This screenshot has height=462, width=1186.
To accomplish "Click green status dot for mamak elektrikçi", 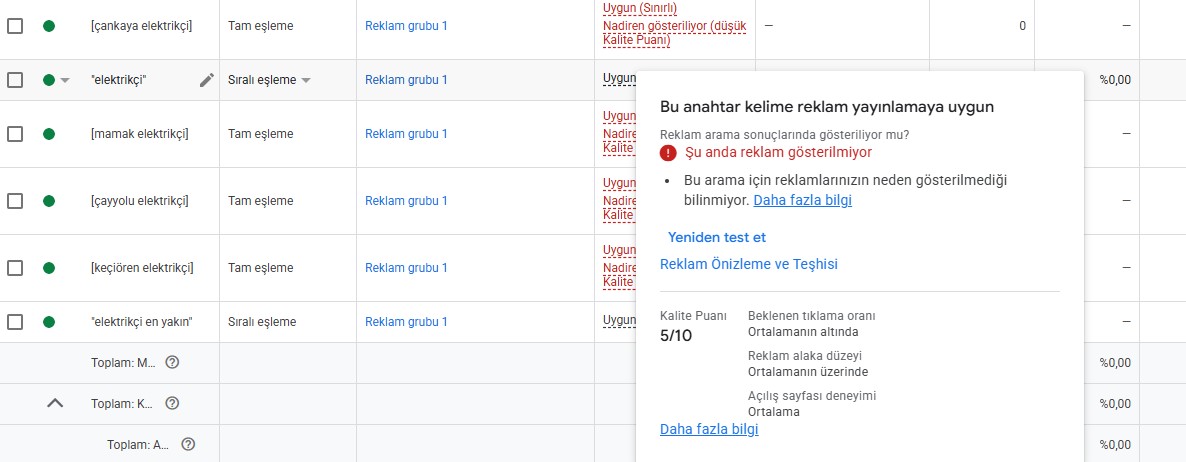I will point(49,134).
